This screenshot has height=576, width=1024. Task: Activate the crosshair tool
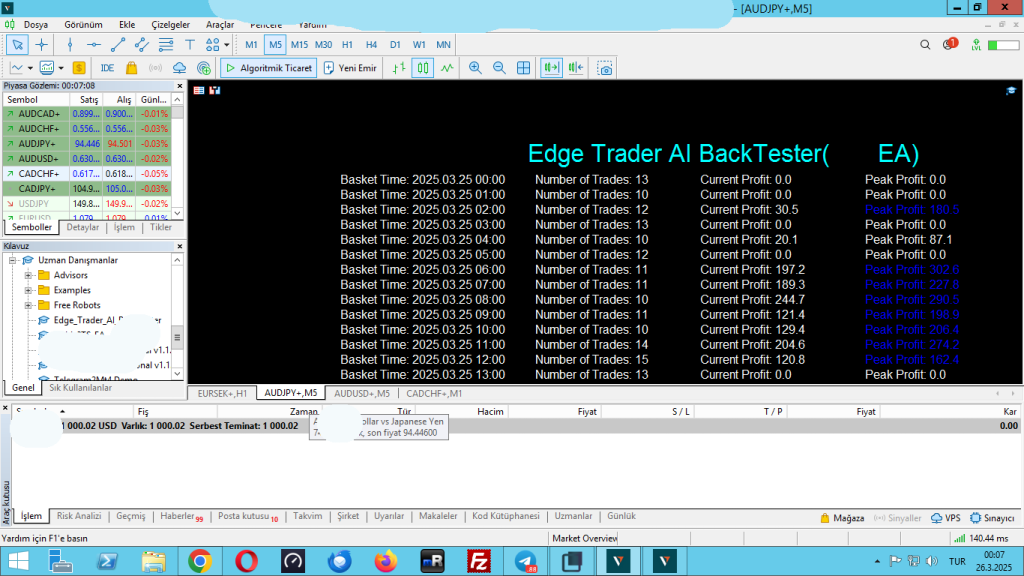tap(41, 45)
